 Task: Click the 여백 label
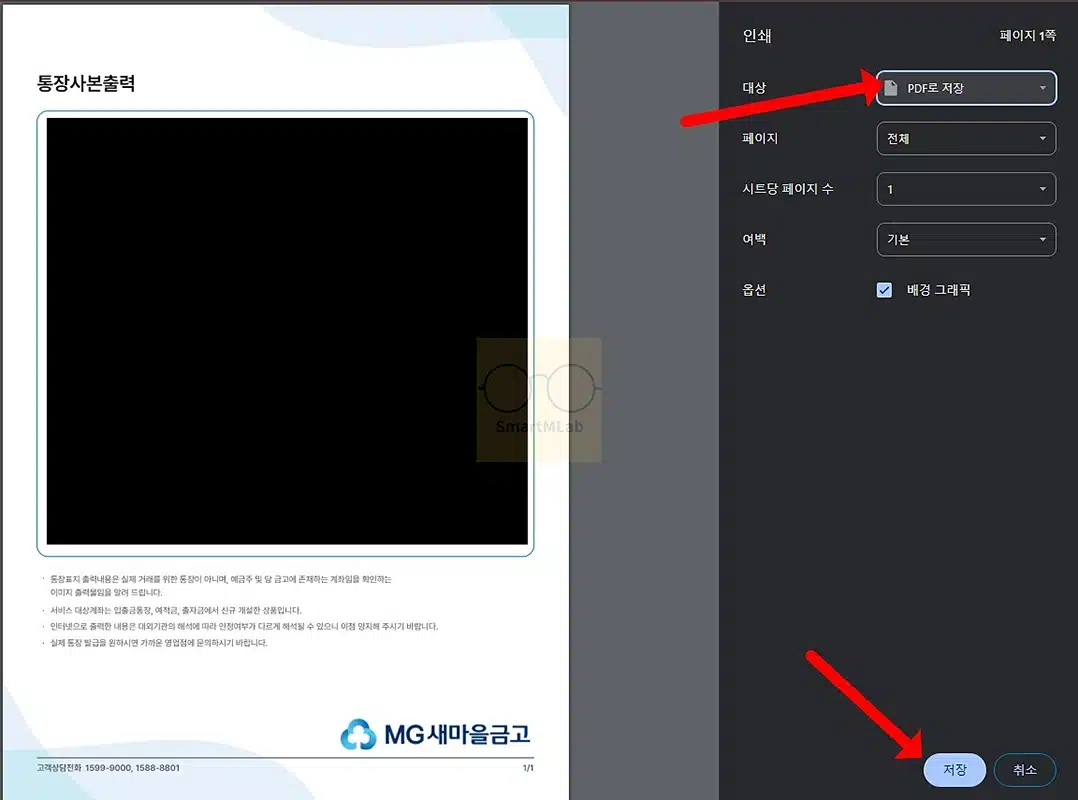(x=754, y=239)
